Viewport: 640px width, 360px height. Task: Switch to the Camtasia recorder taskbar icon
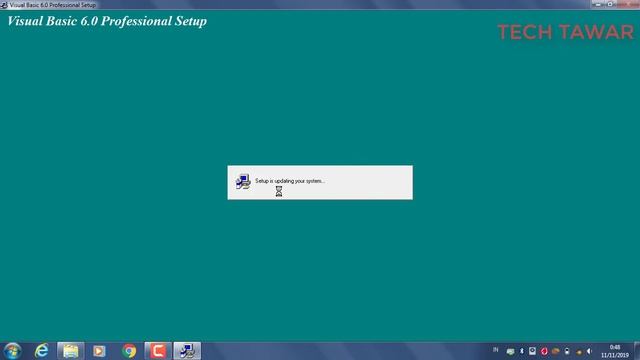tap(158, 351)
